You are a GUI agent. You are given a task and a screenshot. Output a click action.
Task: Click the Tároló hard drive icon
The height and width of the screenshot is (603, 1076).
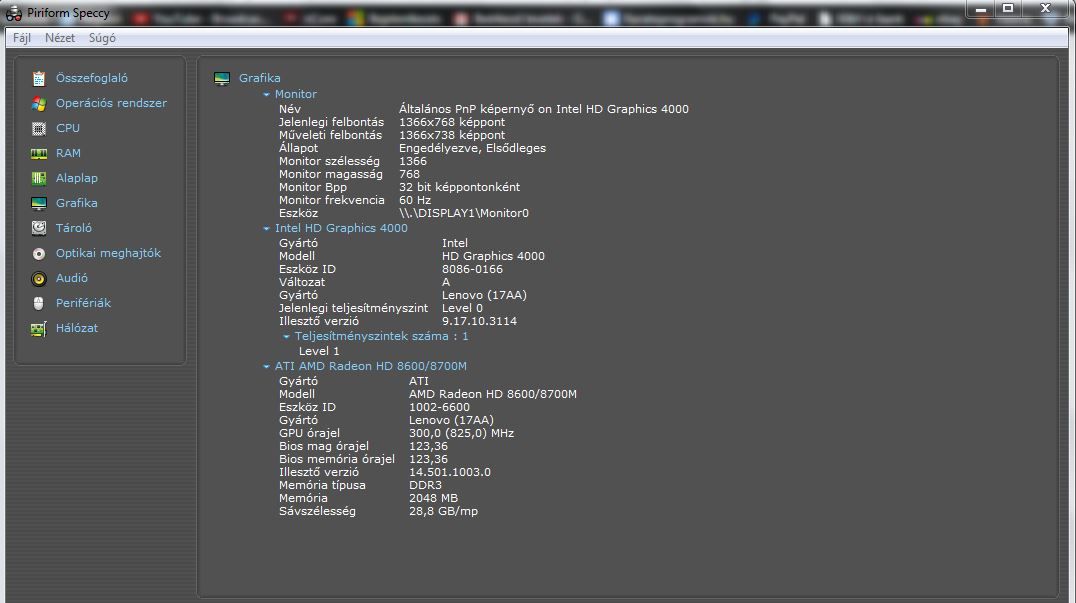coord(39,228)
